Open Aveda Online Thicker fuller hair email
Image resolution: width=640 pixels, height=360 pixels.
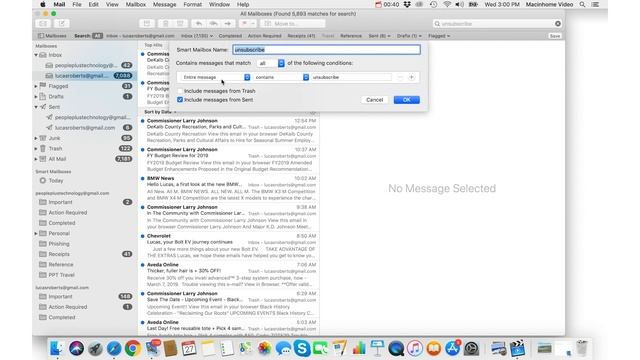tap(229, 275)
